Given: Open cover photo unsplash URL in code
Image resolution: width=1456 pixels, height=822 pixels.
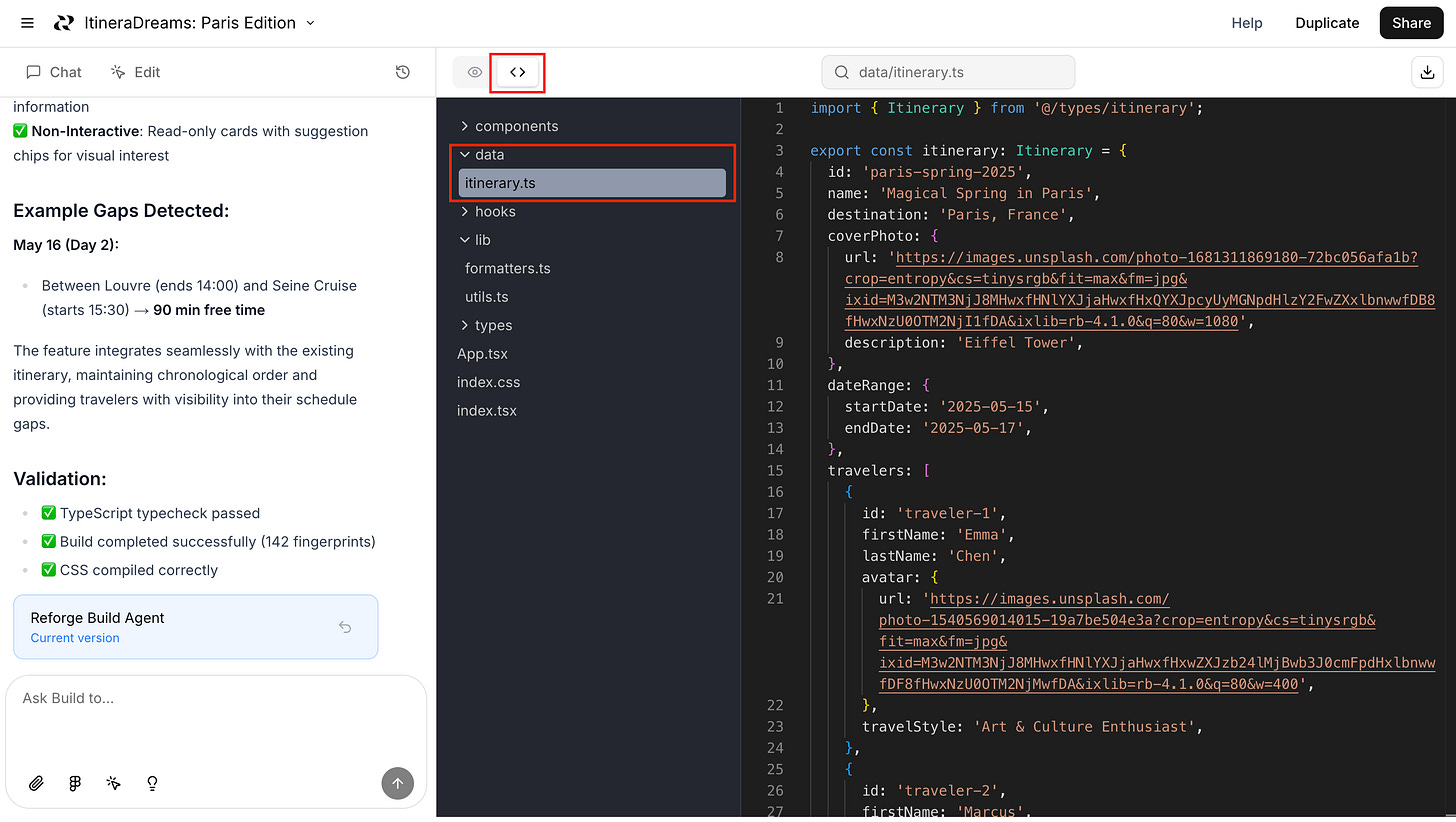Looking at the screenshot, I should [x=1140, y=290].
